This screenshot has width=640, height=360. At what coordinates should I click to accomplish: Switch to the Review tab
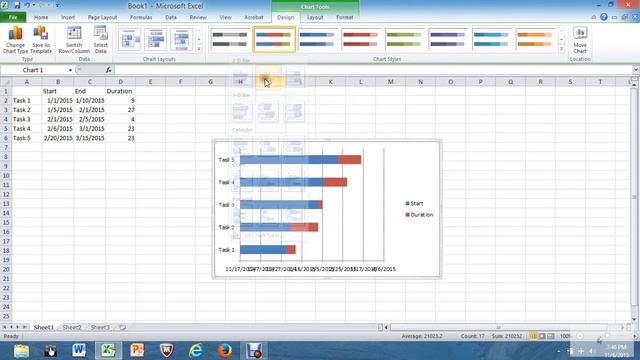click(198, 17)
